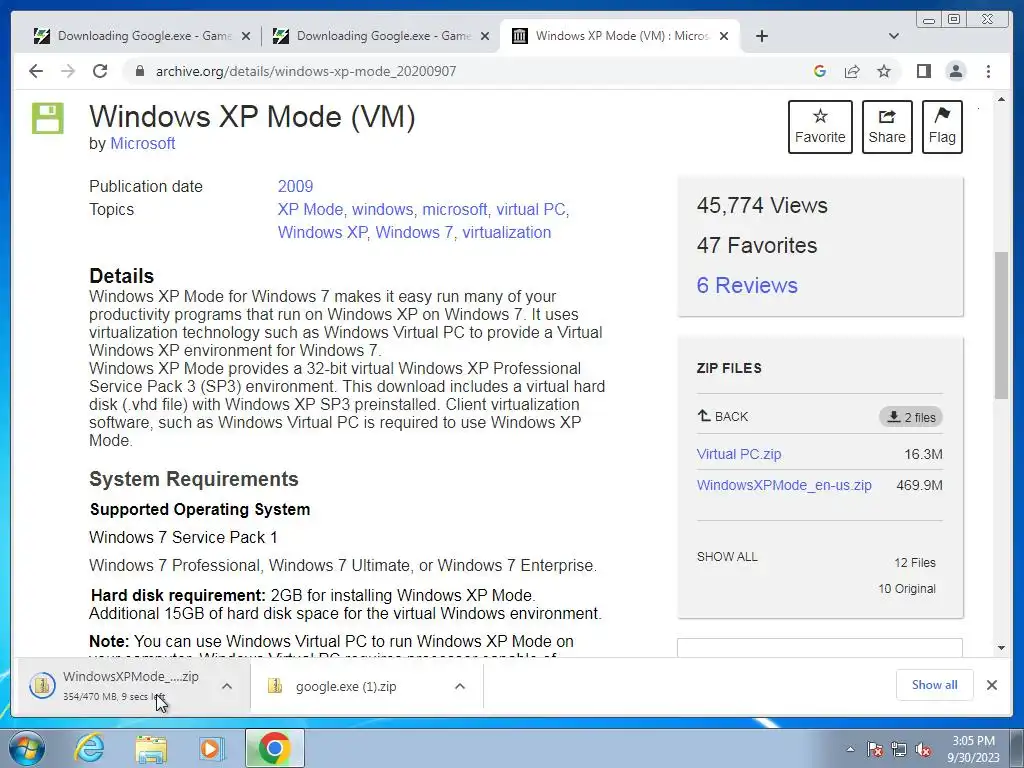This screenshot has height=768, width=1024.
Task: Click the 12 Files count
Action: coord(914,563)
